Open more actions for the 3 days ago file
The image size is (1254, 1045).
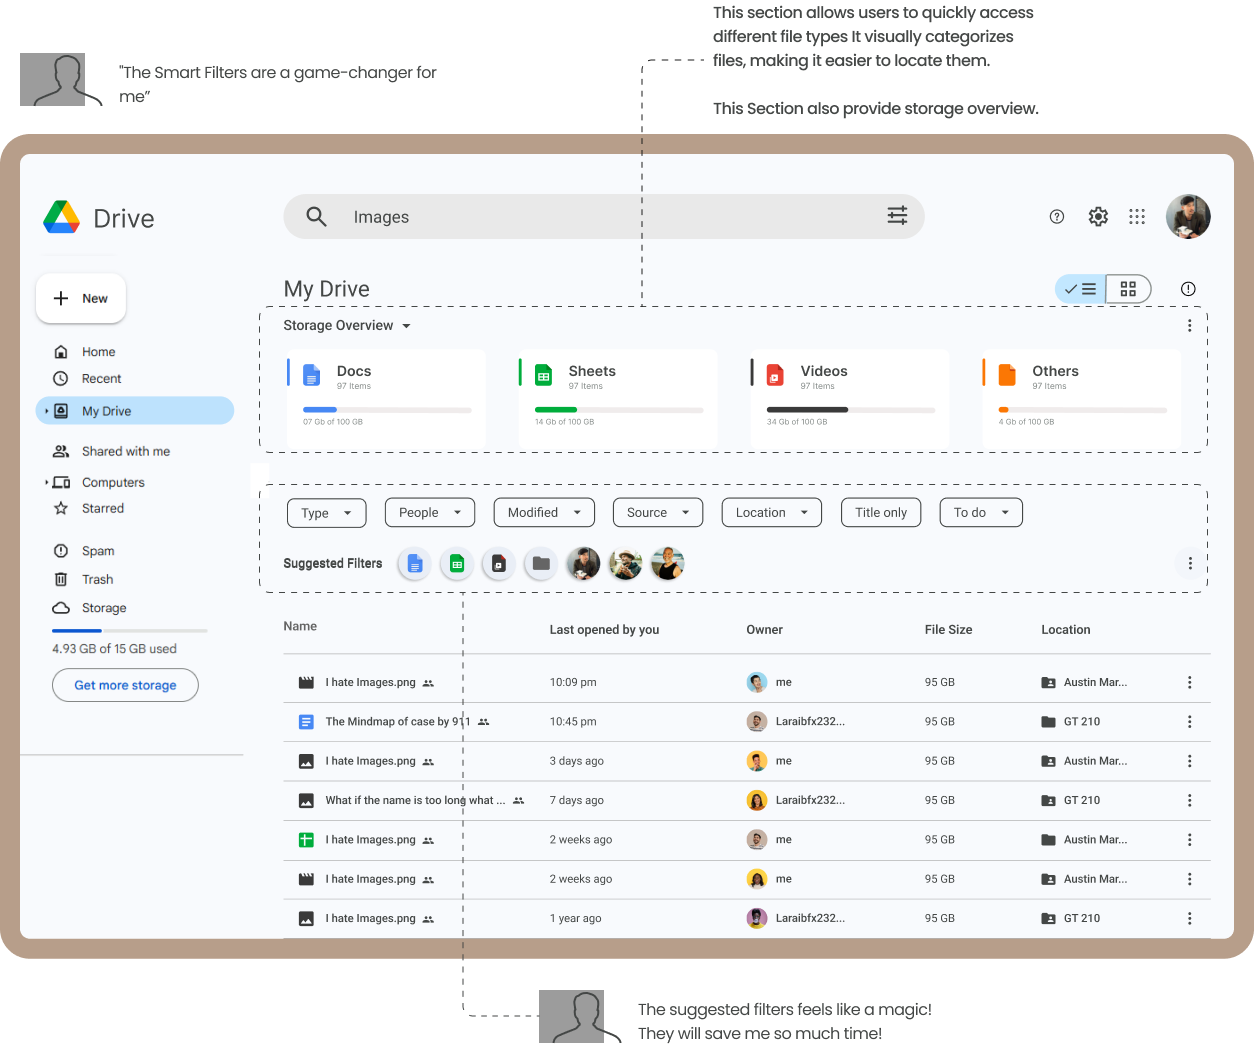(1189, 761)
